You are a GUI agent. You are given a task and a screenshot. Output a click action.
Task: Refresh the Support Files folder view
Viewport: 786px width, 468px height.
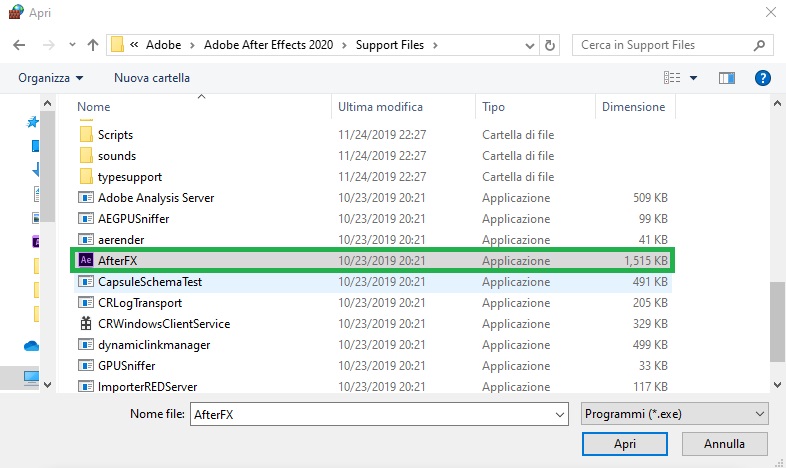tap(550, 45)
